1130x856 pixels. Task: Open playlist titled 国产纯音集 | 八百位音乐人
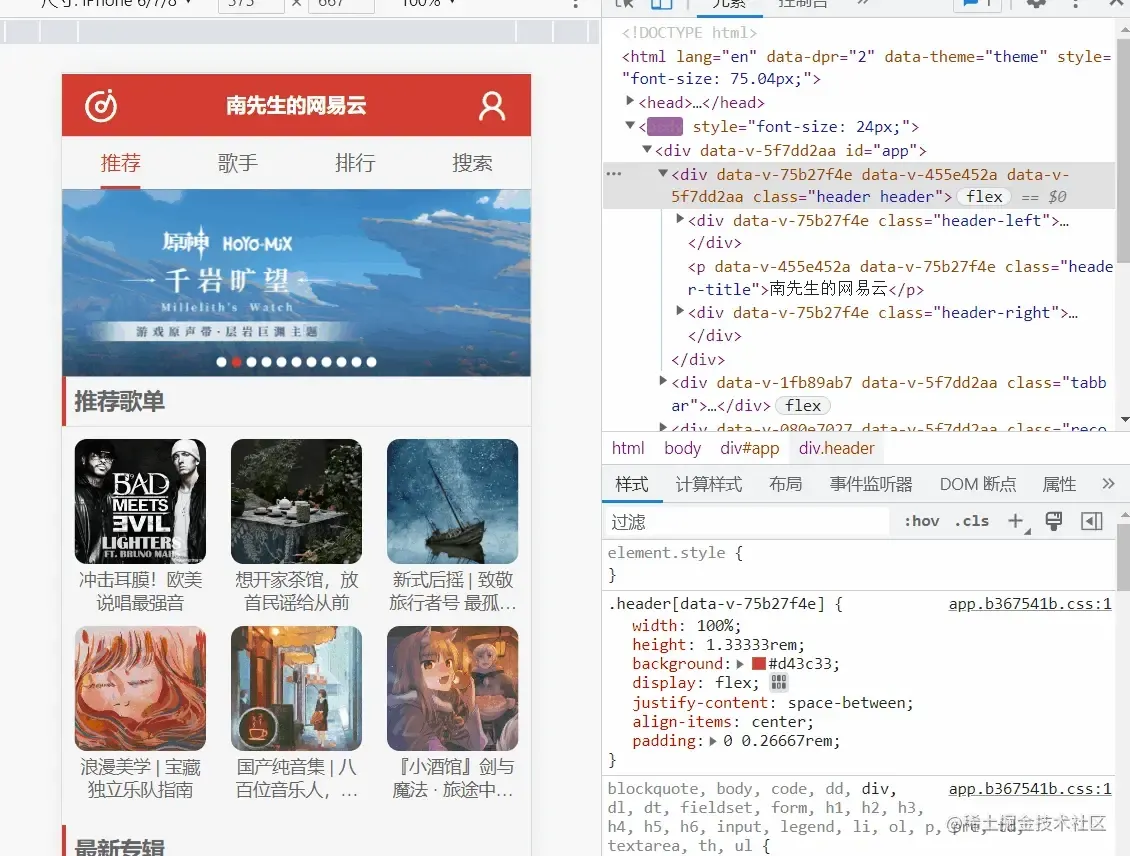coord(296,778)
